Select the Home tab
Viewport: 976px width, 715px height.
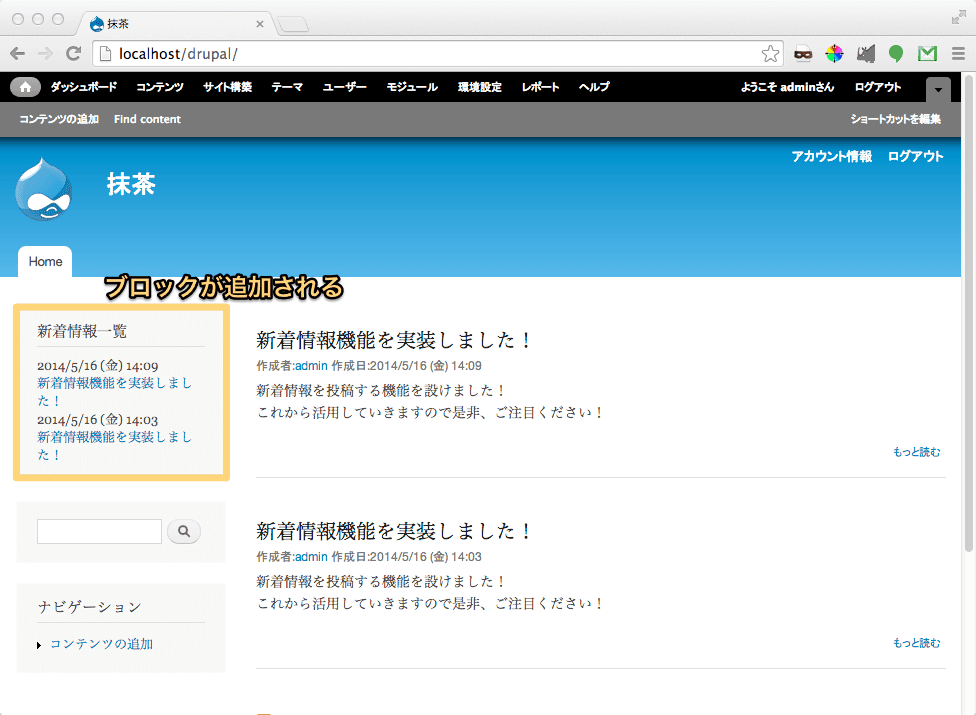(x=45, y=261)
